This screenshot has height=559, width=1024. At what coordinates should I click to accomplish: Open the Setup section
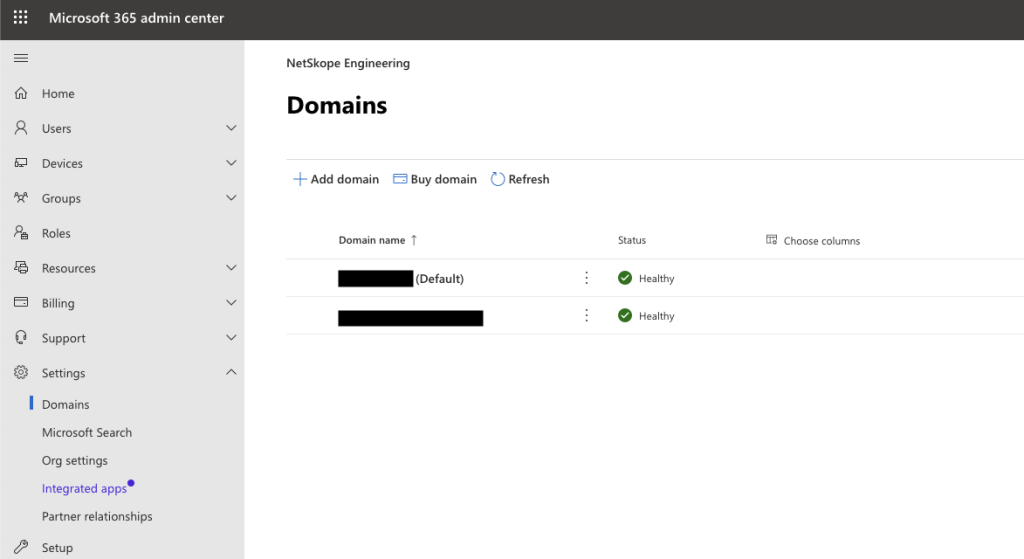tap(57, 548)
